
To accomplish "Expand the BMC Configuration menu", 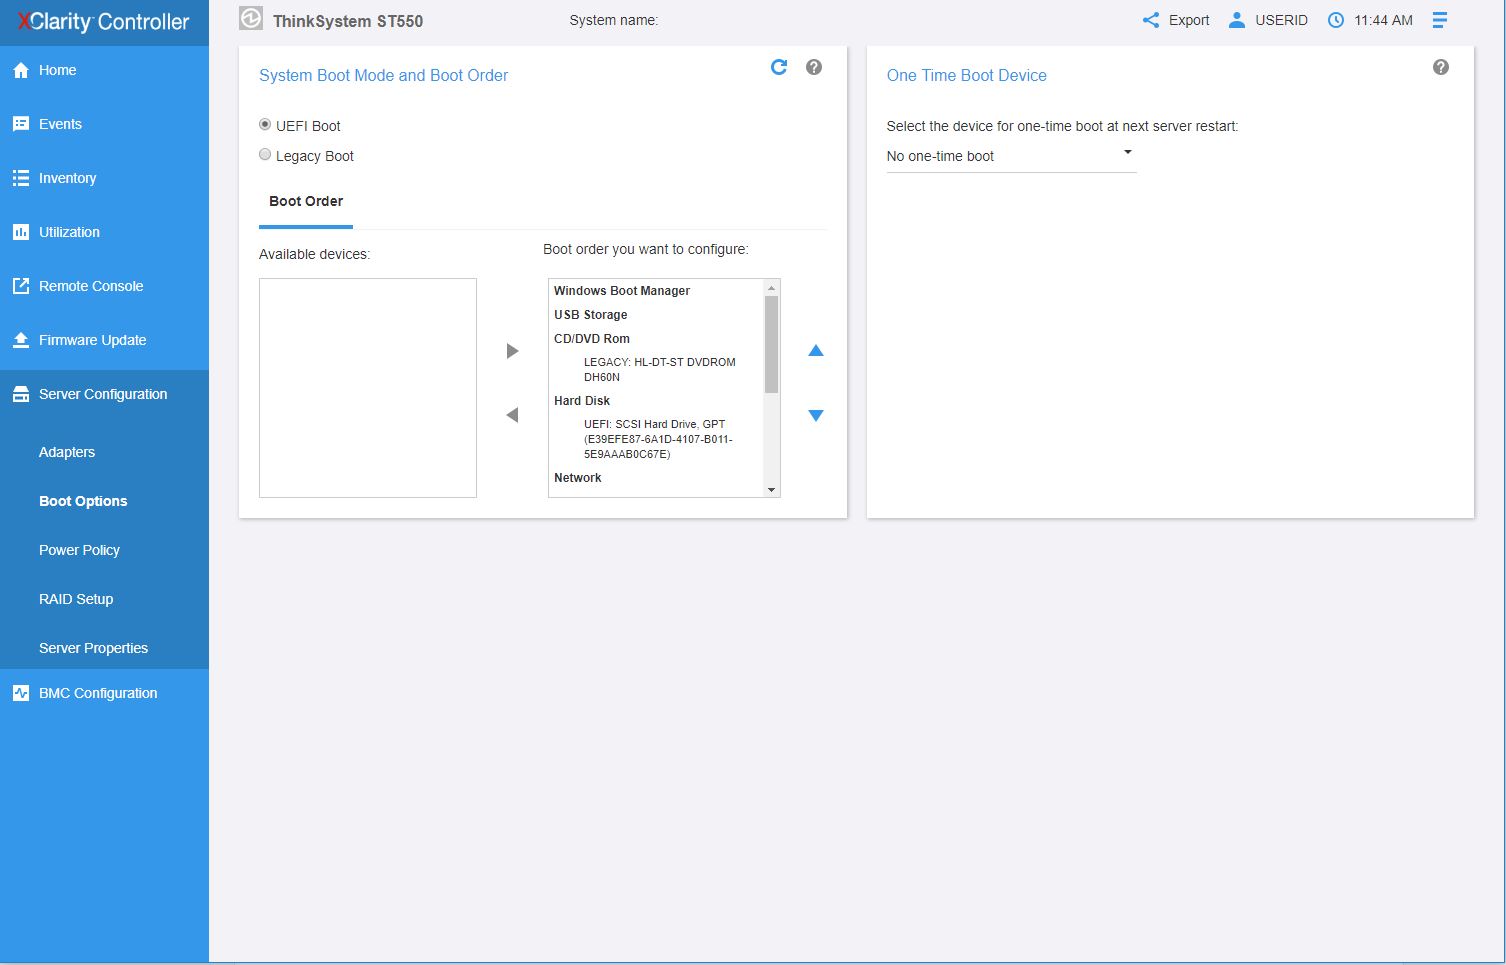I will (104, 693).
